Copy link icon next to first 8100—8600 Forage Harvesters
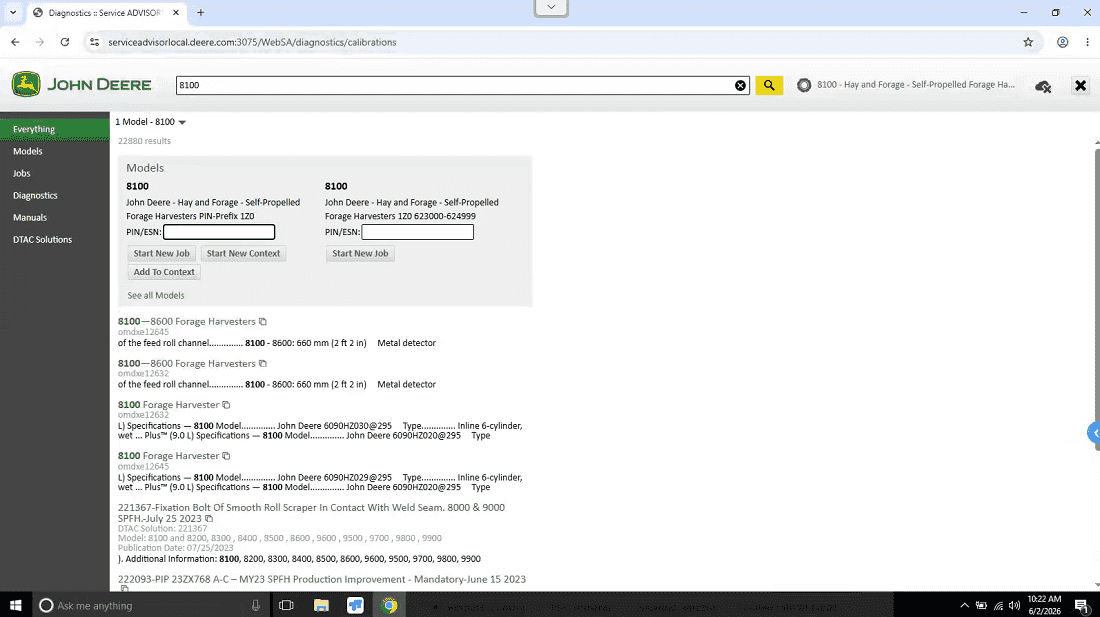 point(263,322)
